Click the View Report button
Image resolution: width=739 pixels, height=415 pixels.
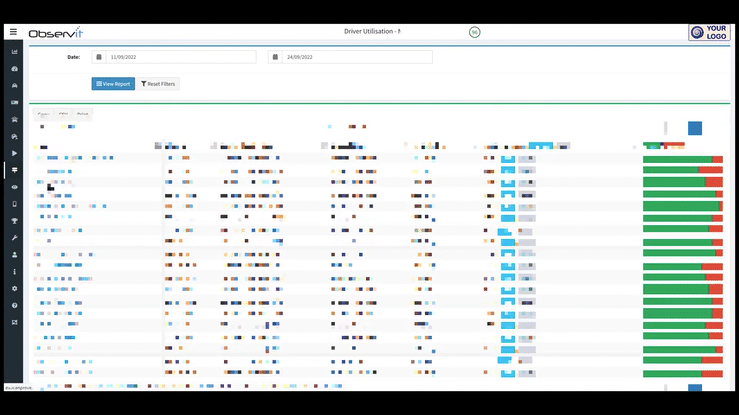click(x=113, y=84)
